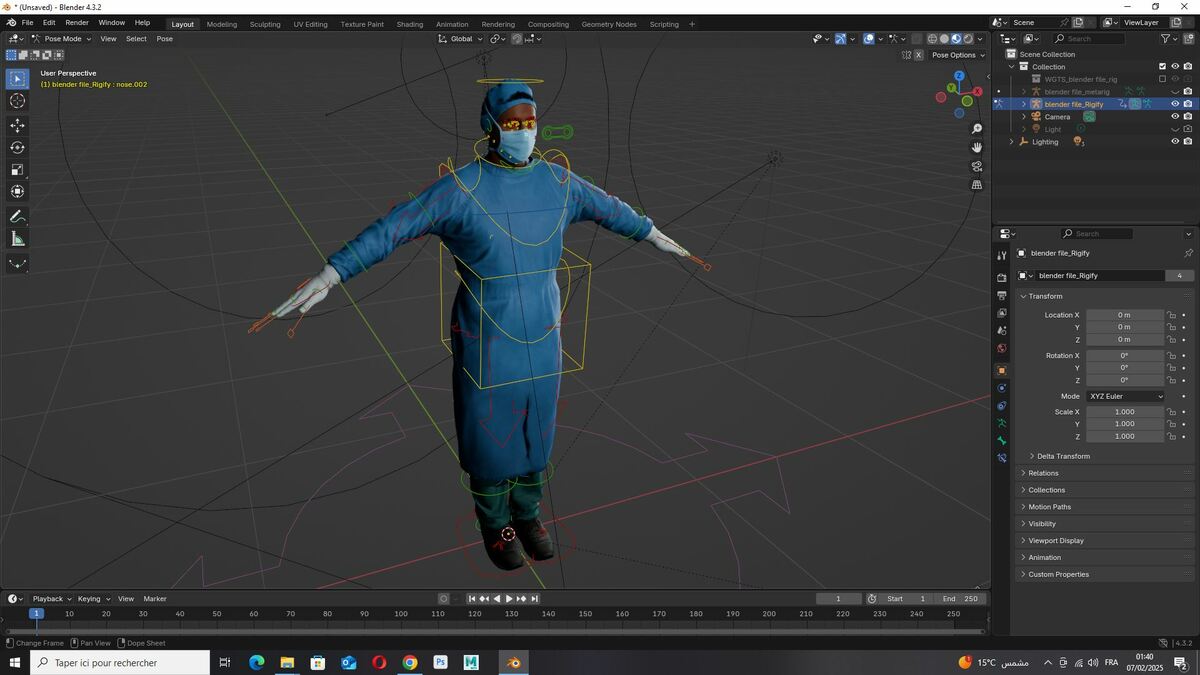The width and height of the screenshot is (1200, 675).
Task: Switch to the Geometry Nodes workspace tab
Action: click(609, 24)
